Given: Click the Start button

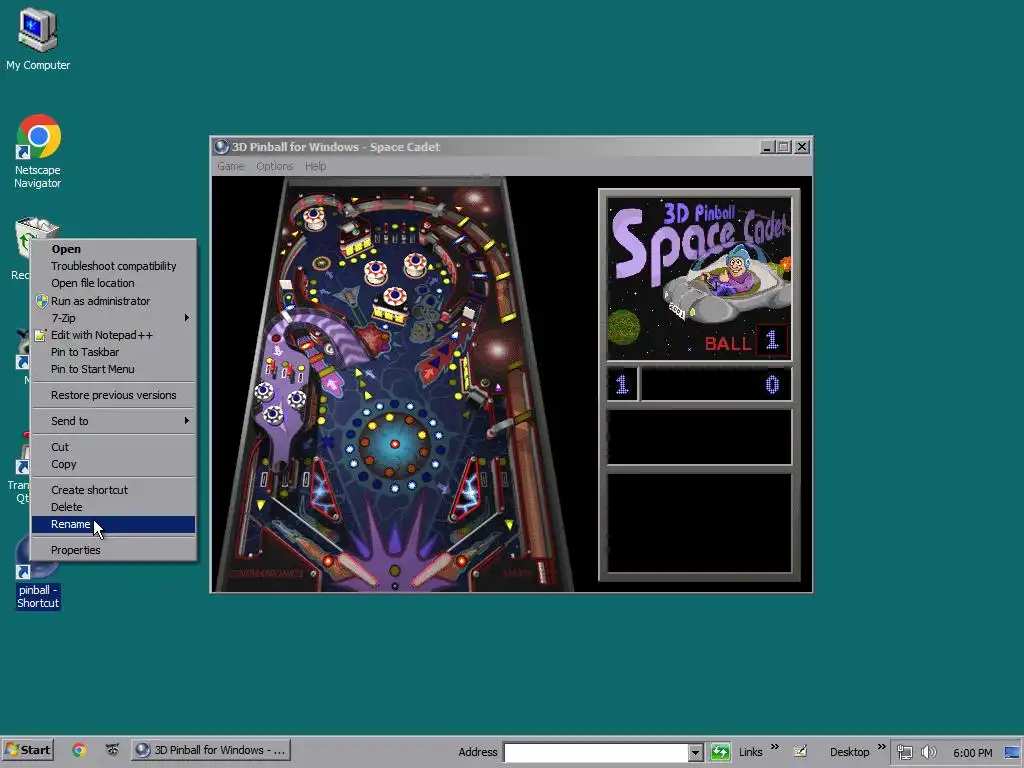Looking at the screenshot, I should pos(27,750).
